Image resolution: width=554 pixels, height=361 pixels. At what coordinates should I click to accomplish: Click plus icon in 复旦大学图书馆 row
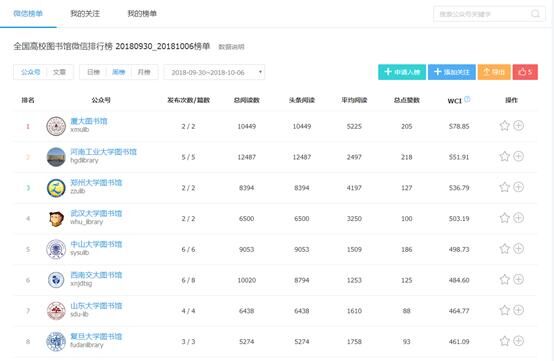pyautogui.click(x=518, y=341)
